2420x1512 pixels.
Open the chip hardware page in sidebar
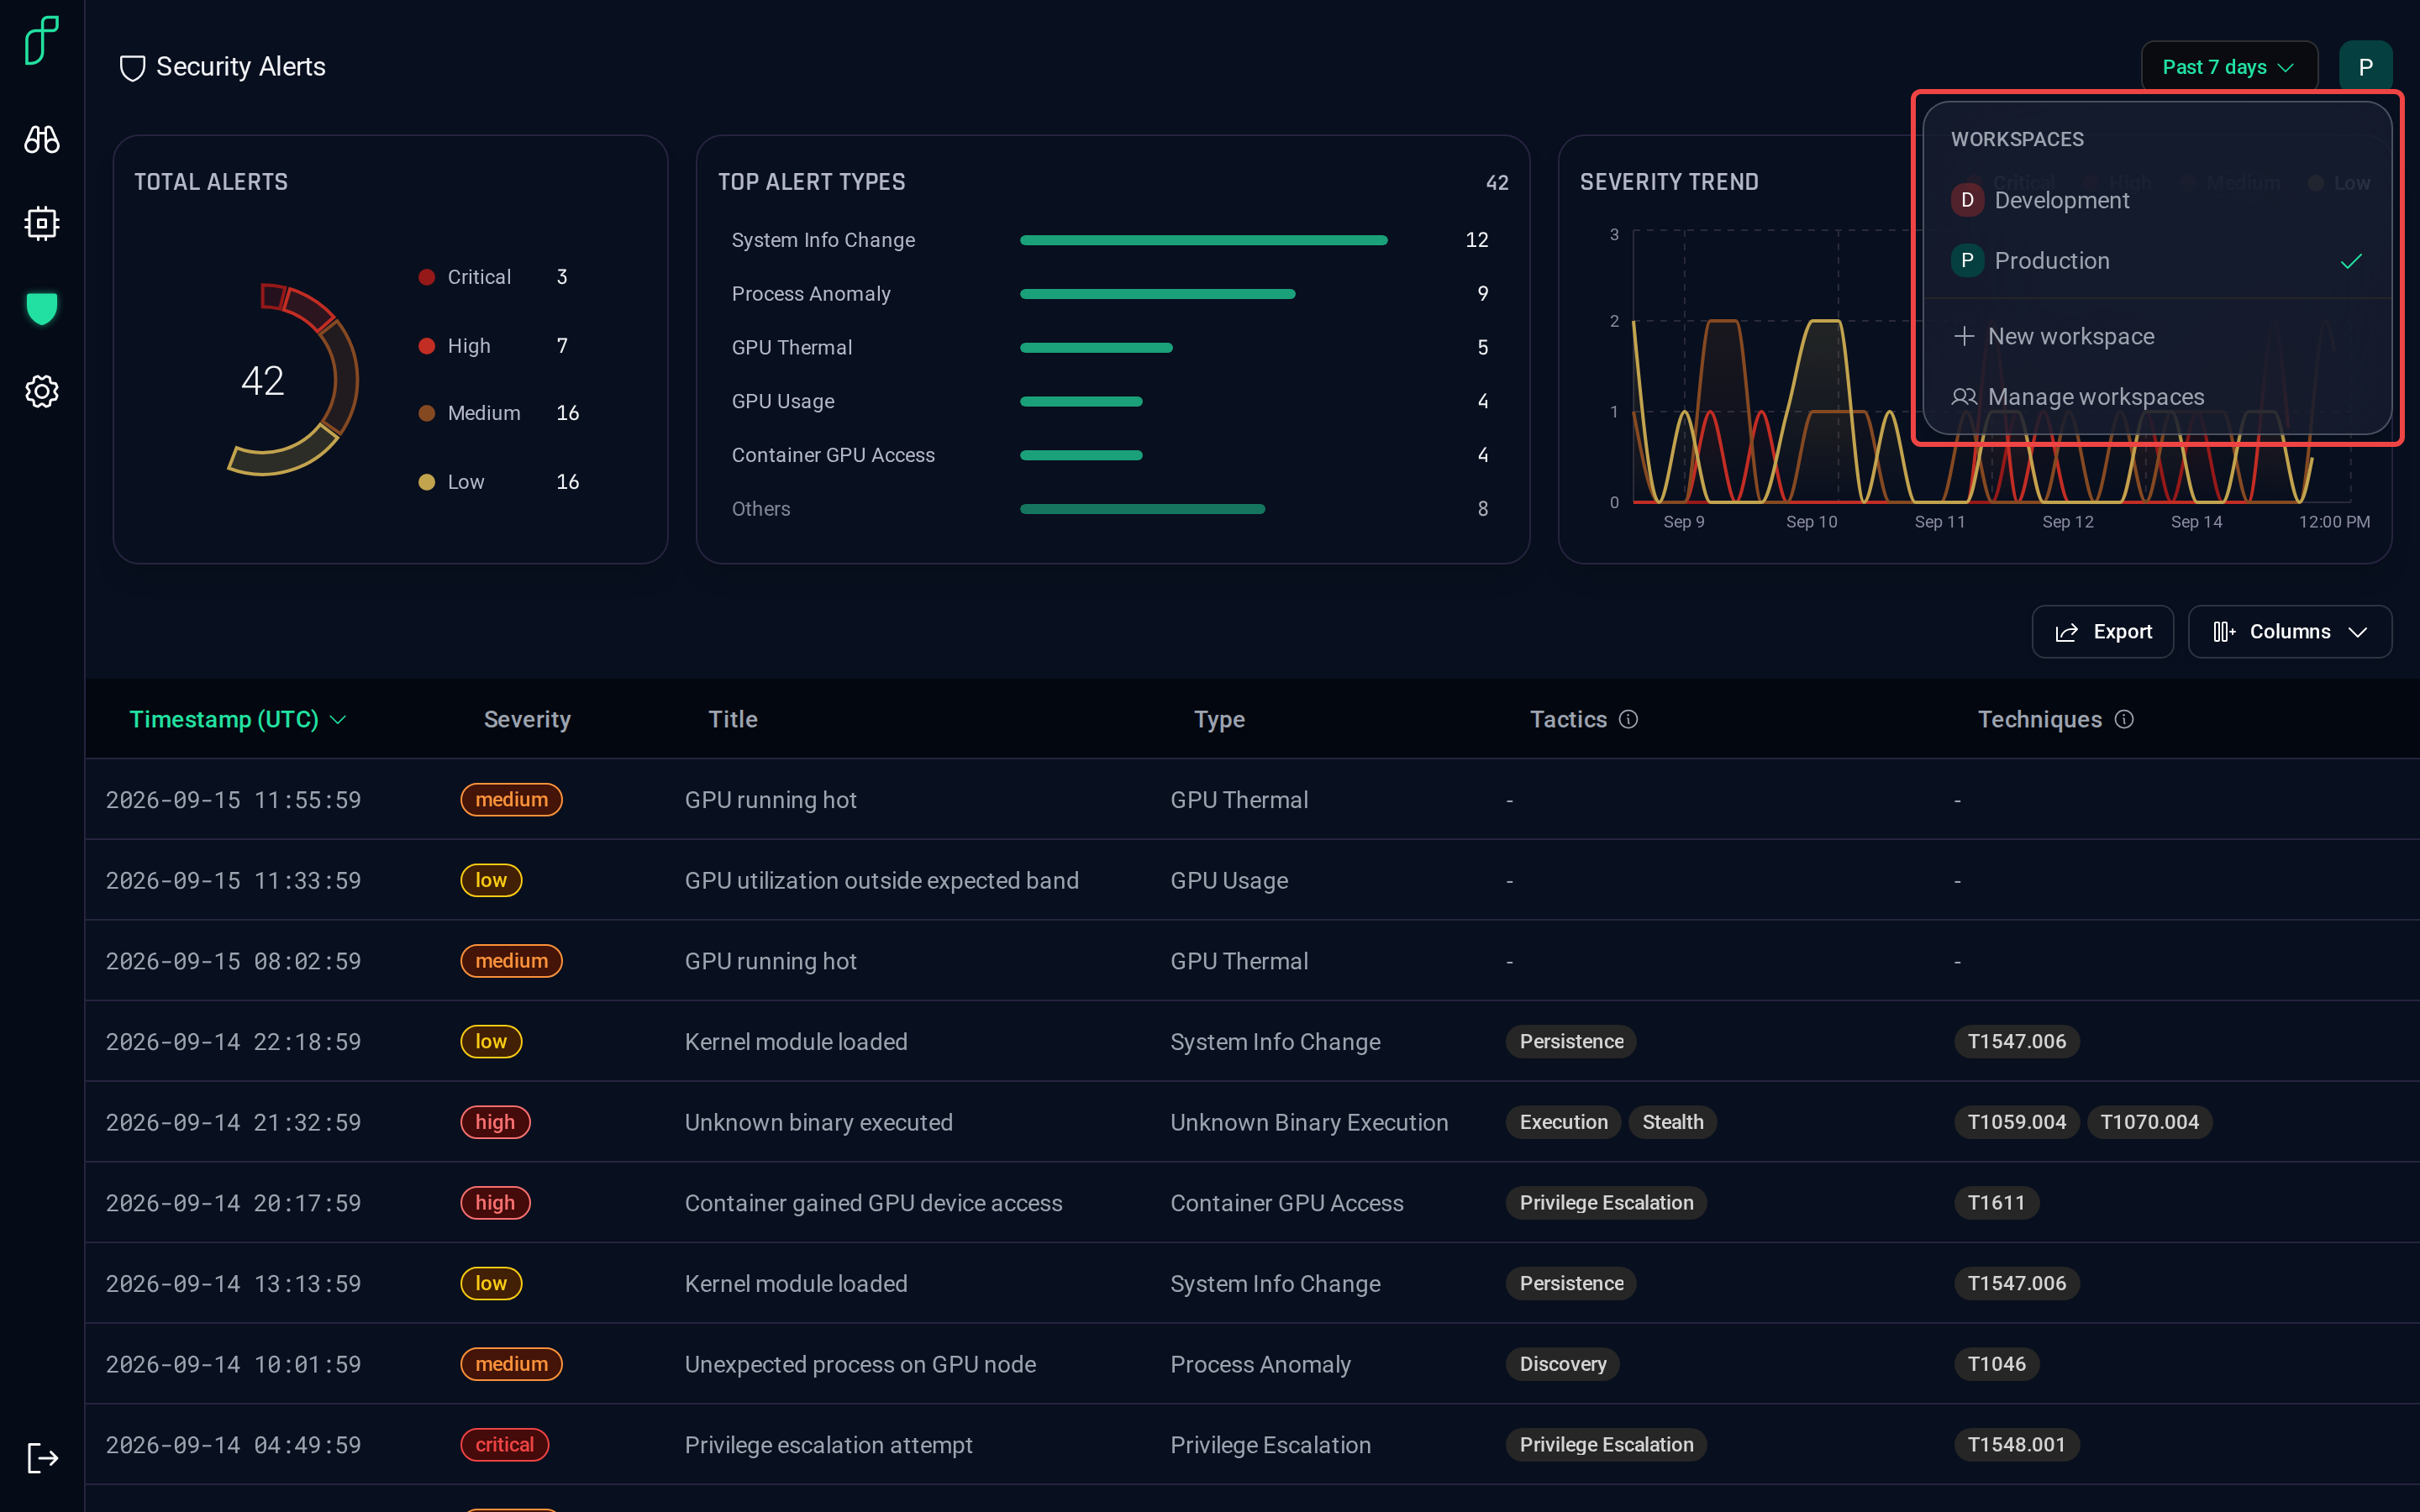click(x=42, y=223)
